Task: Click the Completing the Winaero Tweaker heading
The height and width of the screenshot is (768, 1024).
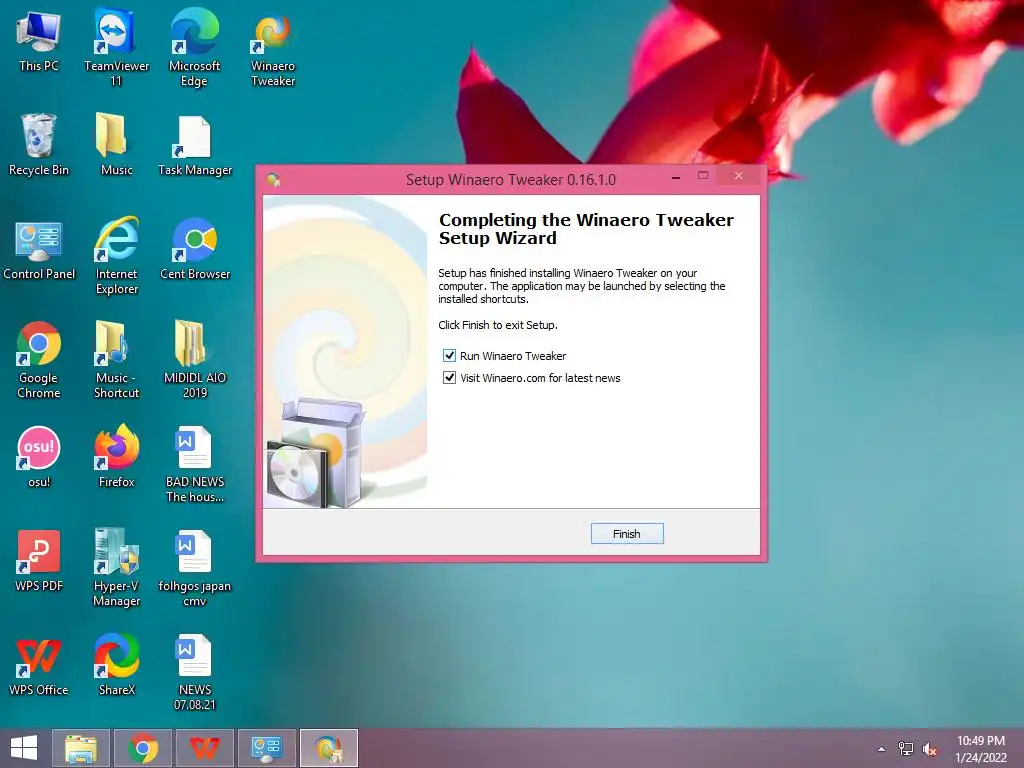Action: click(586, 229)
